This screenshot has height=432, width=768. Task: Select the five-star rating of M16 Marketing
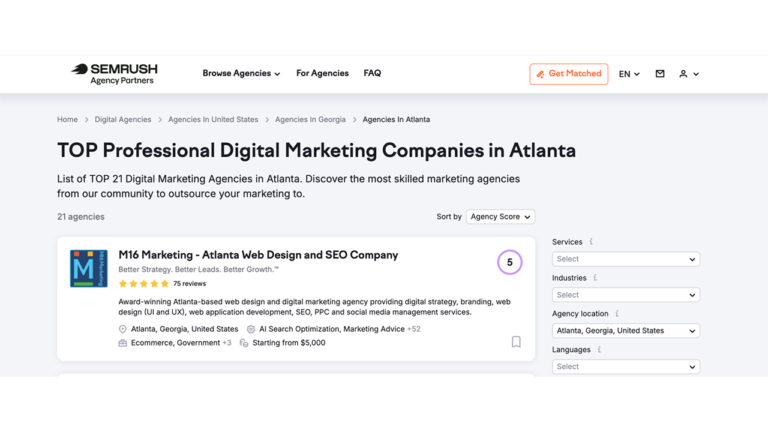coord(144,284)
